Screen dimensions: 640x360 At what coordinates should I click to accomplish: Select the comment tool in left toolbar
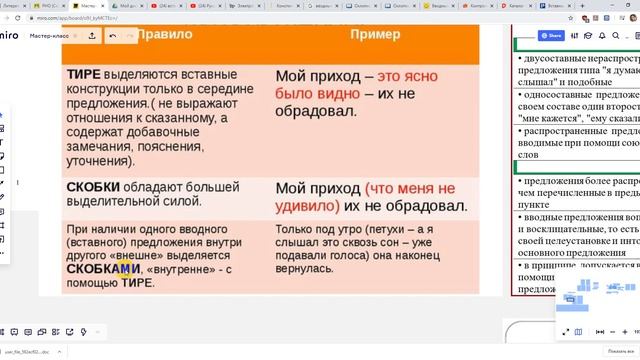click(x=2, y=211)
